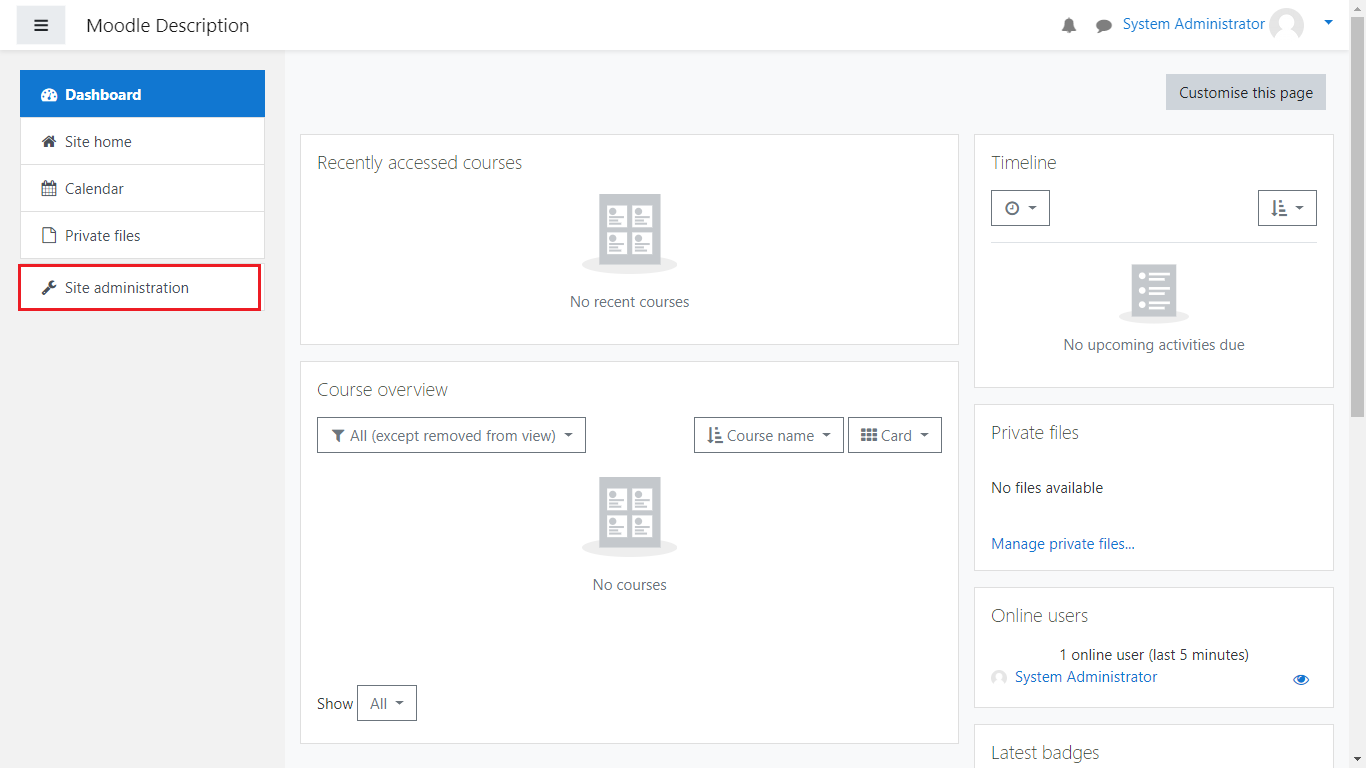Click the Private files page icon
The height and width of the screenshot is (768, 1366).
coord(48,236)
